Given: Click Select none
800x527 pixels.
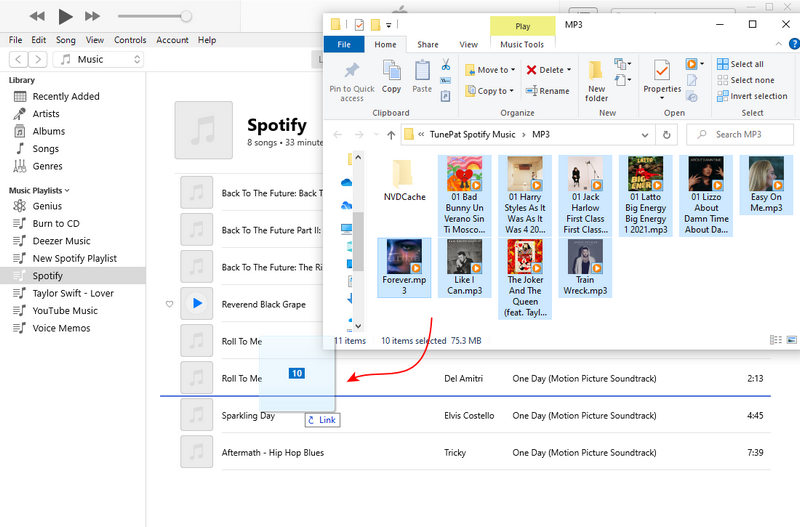Looking at the screenshot, I should point(745,80).
